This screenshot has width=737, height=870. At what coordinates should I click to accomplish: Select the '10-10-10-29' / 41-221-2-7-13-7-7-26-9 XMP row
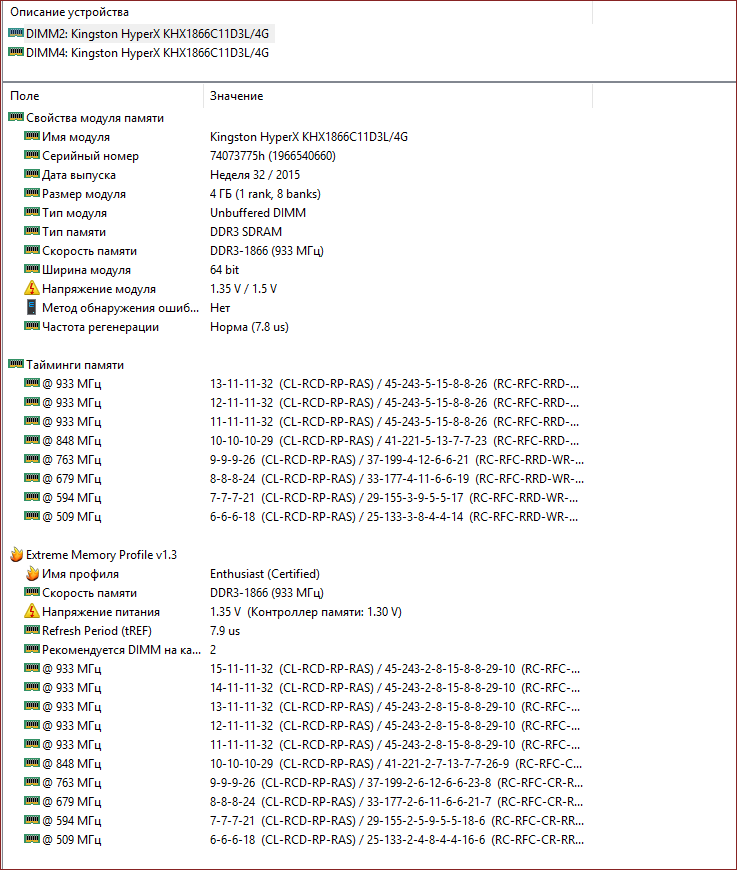pyautogui.click(x=304, y=763)
